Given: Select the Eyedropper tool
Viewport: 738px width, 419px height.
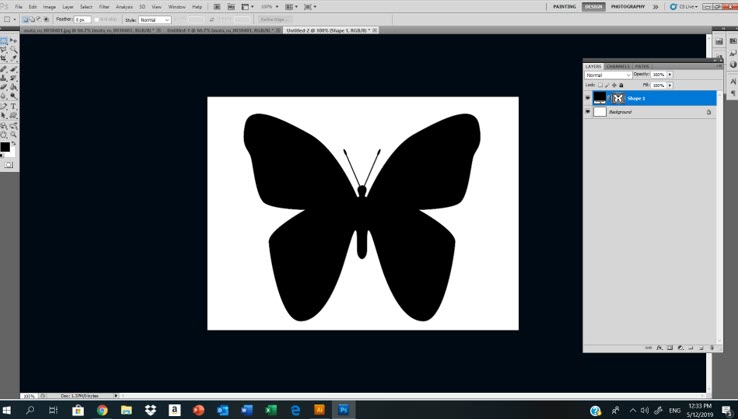Looking at the screenshot, I should 13,59.
